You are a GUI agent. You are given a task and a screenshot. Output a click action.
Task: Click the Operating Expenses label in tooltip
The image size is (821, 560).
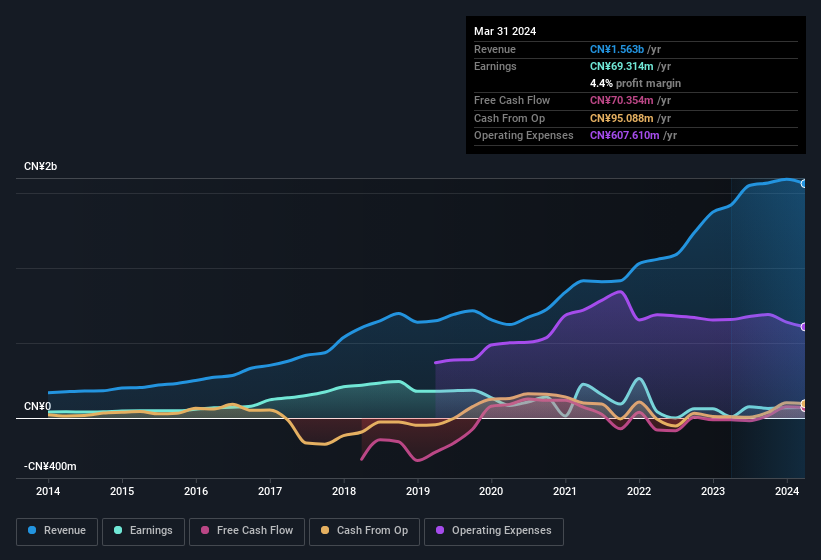524,136
